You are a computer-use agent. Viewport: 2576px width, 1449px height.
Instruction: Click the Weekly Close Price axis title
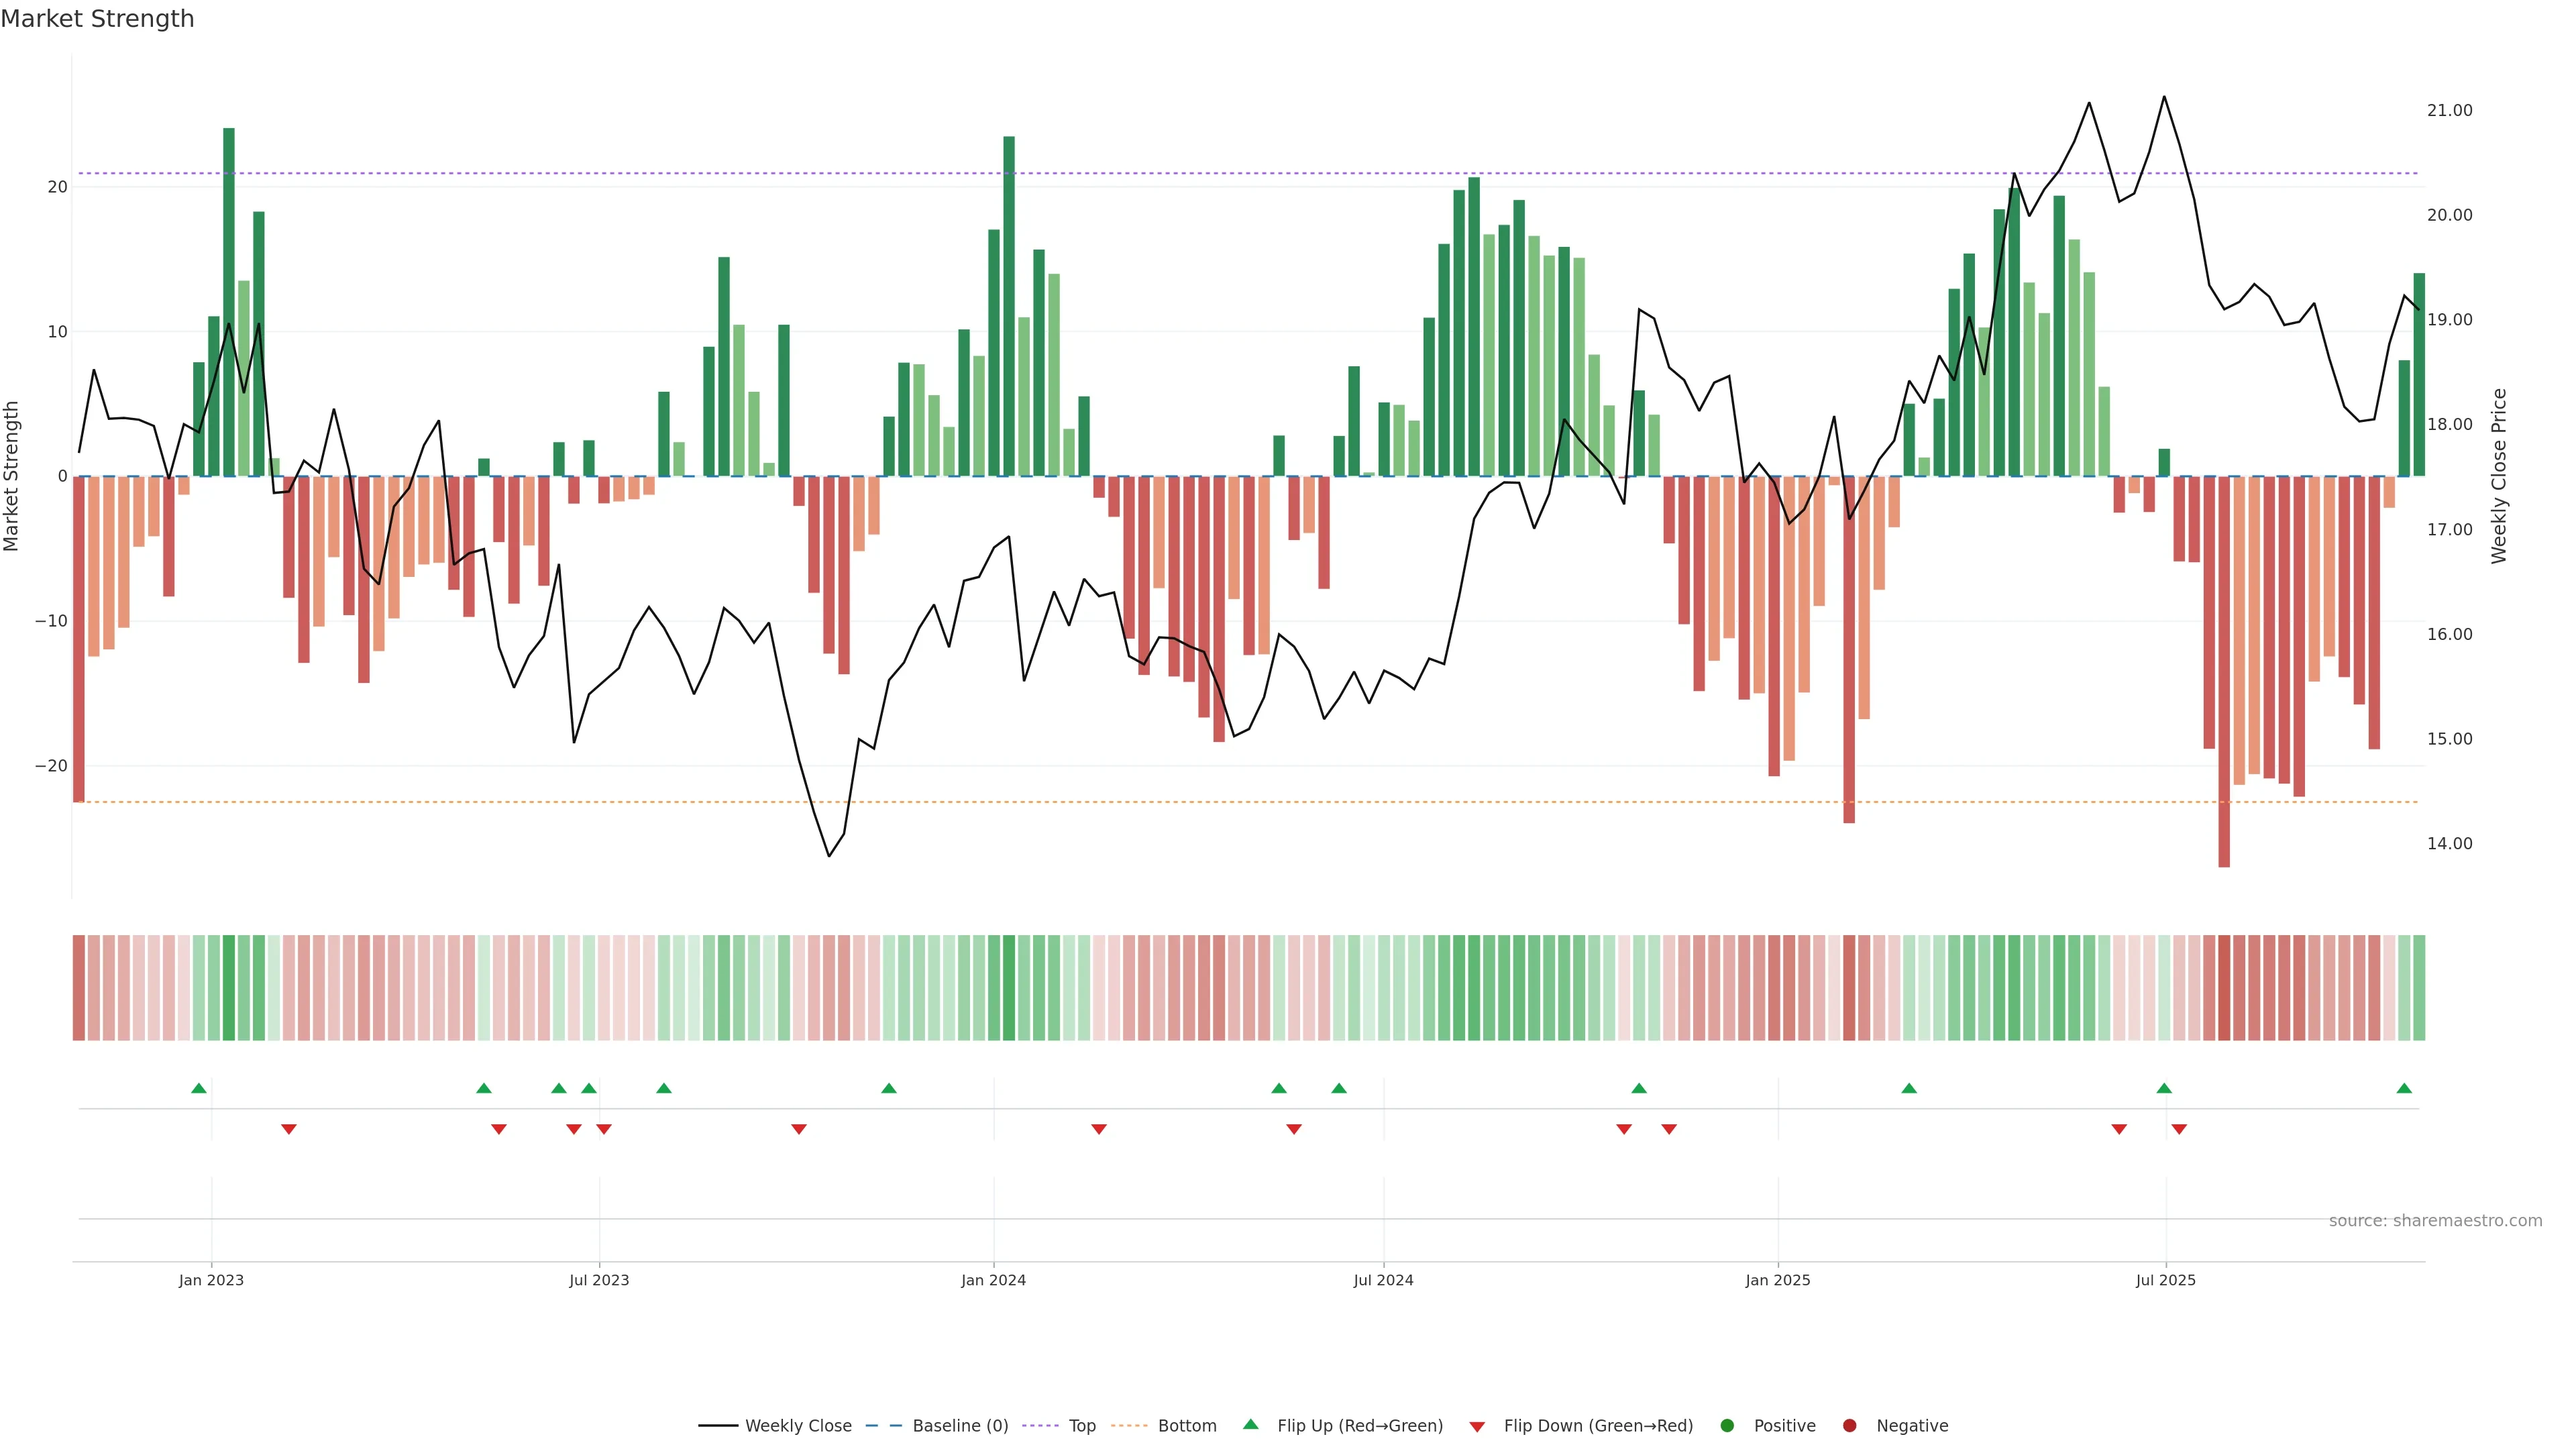click(2499, 476)
